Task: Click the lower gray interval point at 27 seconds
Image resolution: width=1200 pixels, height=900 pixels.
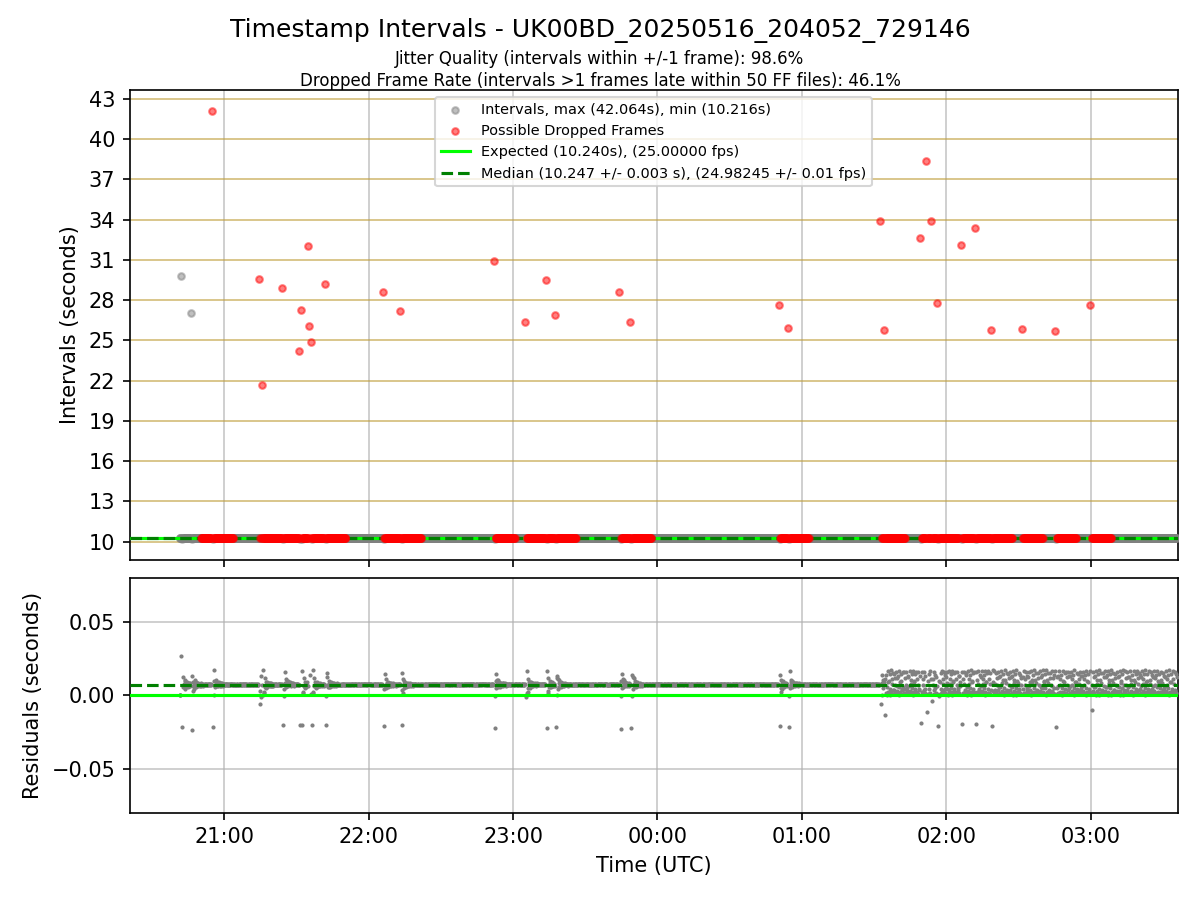Action: [191, 313]
